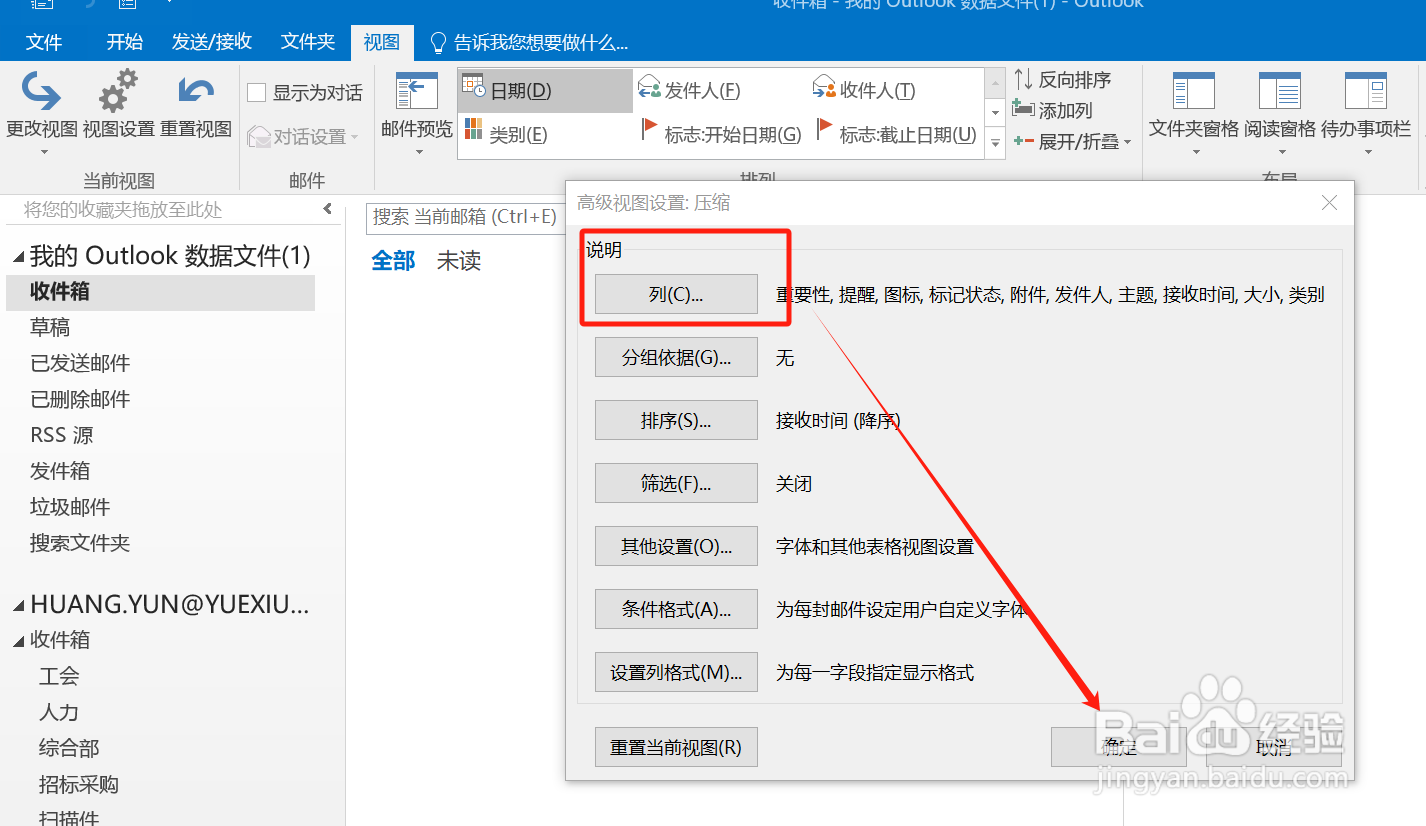This screenshot has width=1426, height=826.
Task: Click Reverse Sort (反向排序)
Action: coord(1062,79)
